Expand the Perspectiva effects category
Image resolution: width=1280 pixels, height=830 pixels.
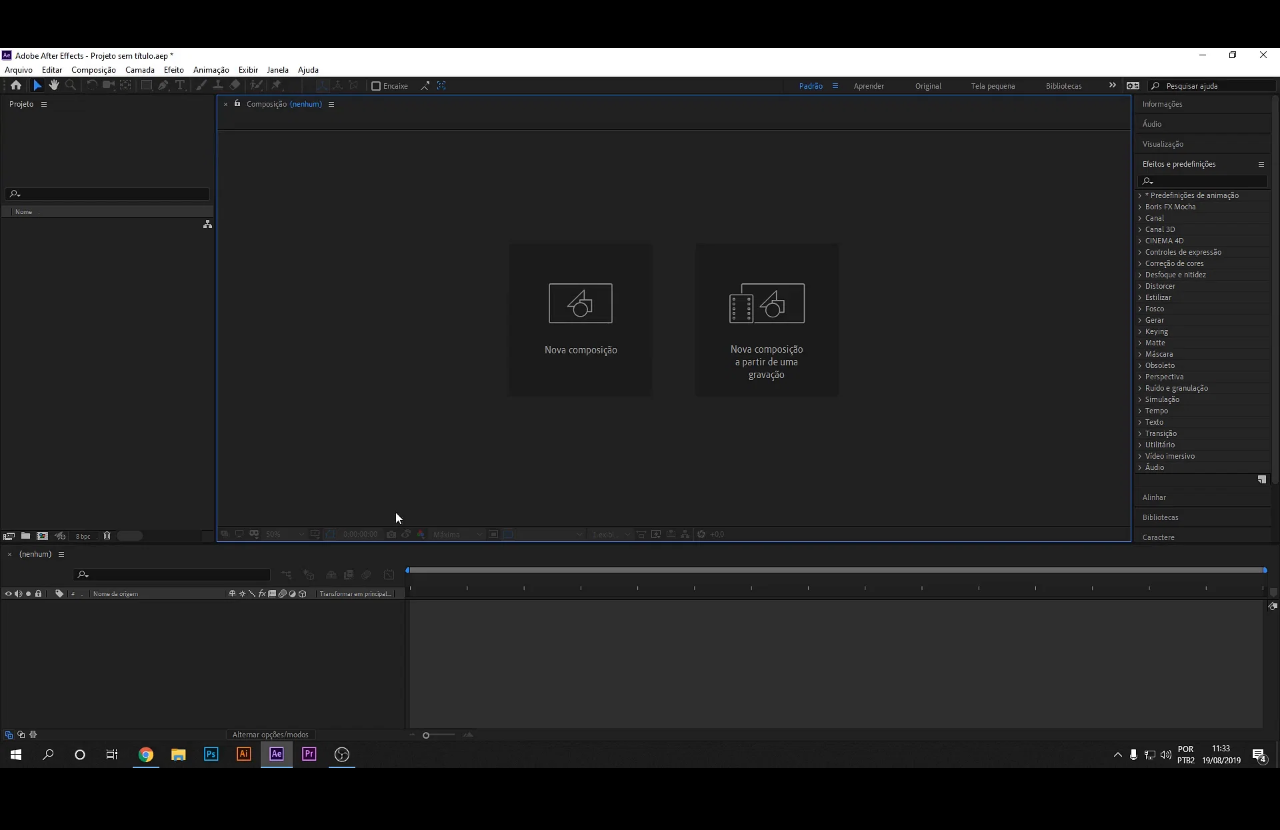point(1140,377)
